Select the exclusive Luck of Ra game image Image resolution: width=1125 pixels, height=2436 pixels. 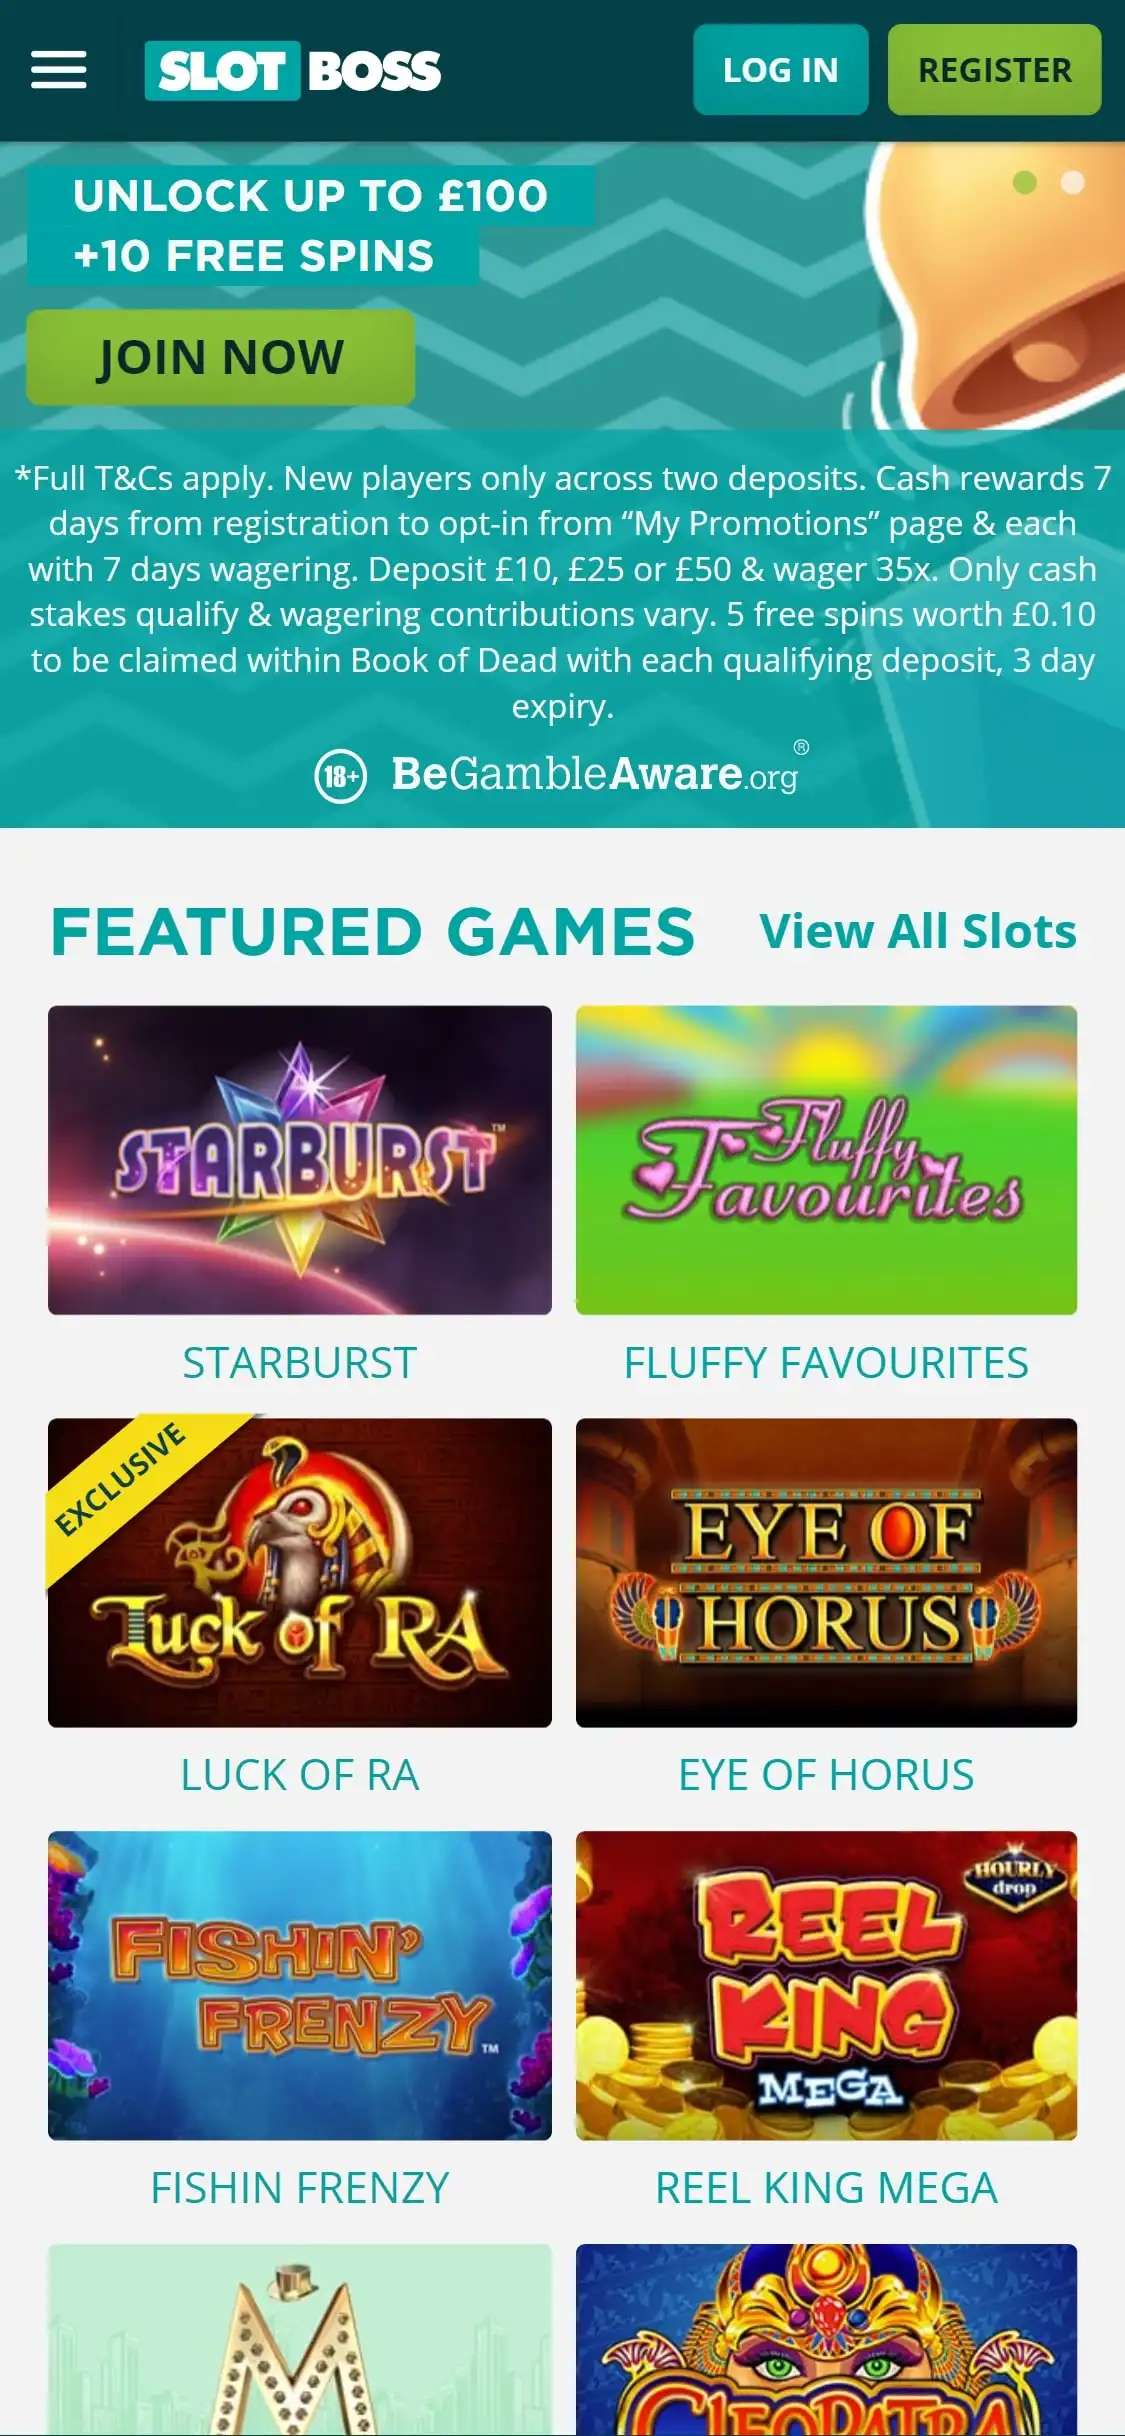(x=300, y=1572)
